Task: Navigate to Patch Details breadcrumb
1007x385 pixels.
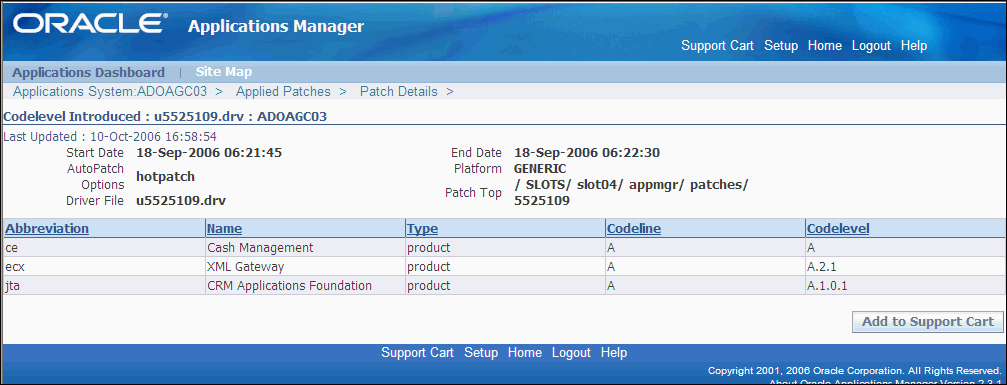Action: pos(399,91)
